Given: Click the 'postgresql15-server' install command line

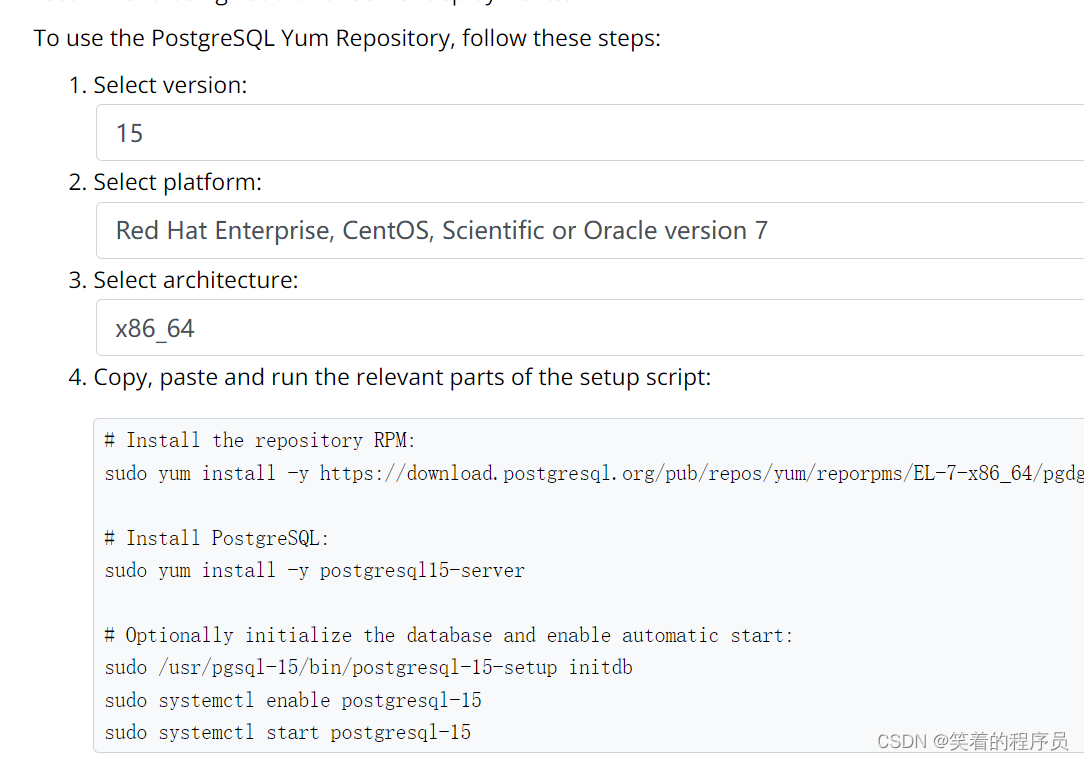Looking at the screenshot, I should [x=315, y=571].
